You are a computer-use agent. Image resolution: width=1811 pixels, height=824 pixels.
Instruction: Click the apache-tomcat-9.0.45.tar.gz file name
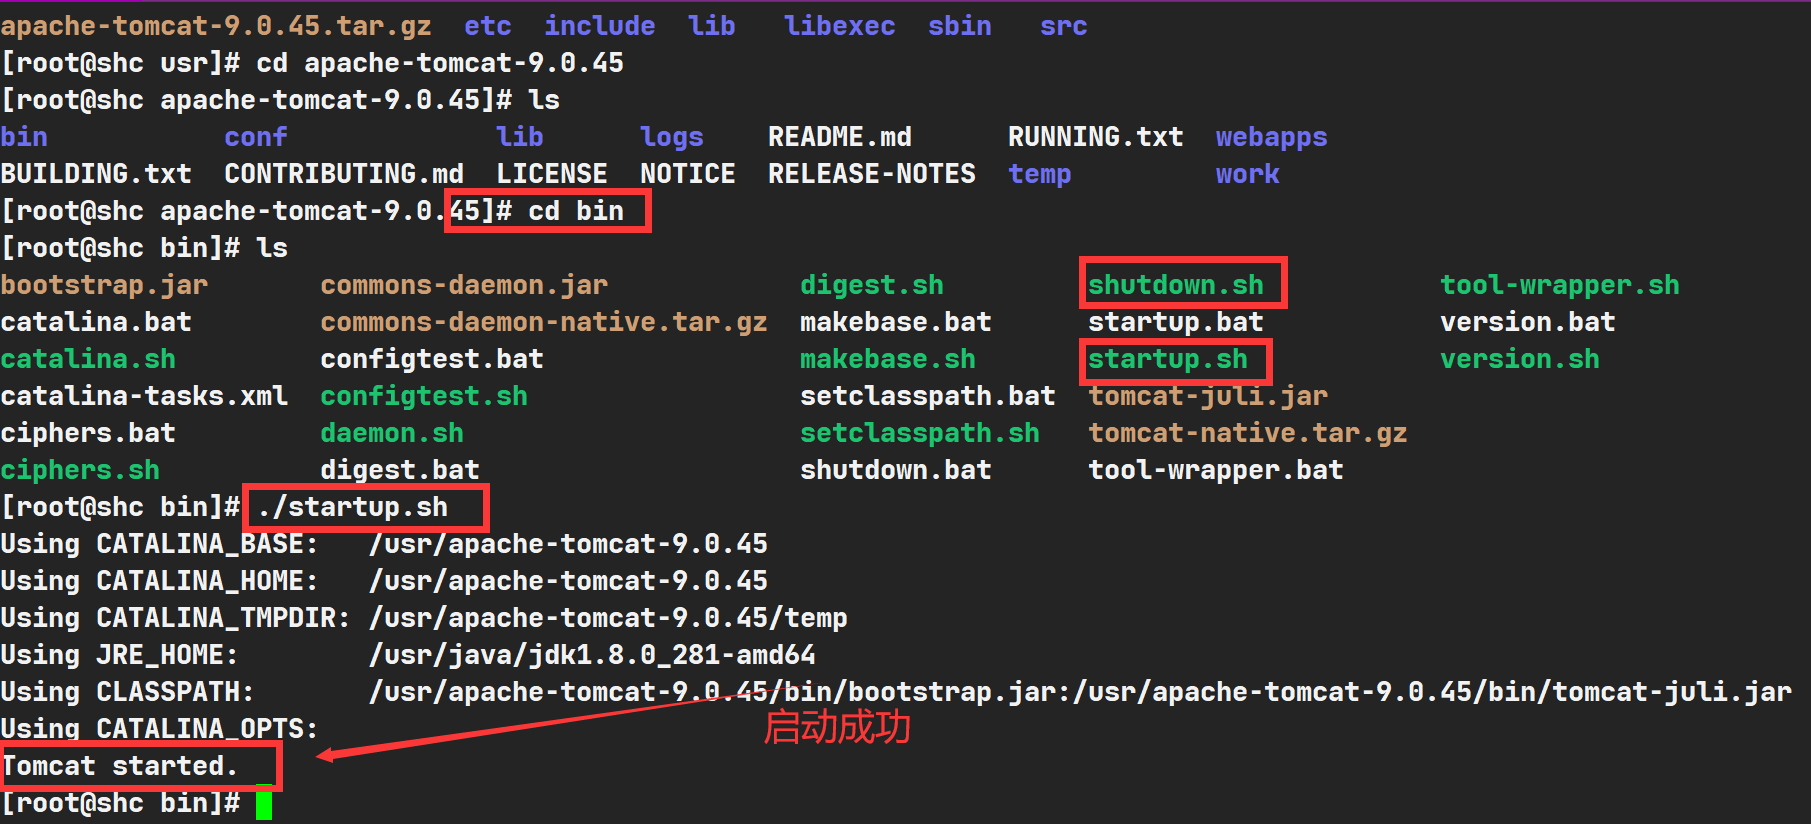[216, 26]
